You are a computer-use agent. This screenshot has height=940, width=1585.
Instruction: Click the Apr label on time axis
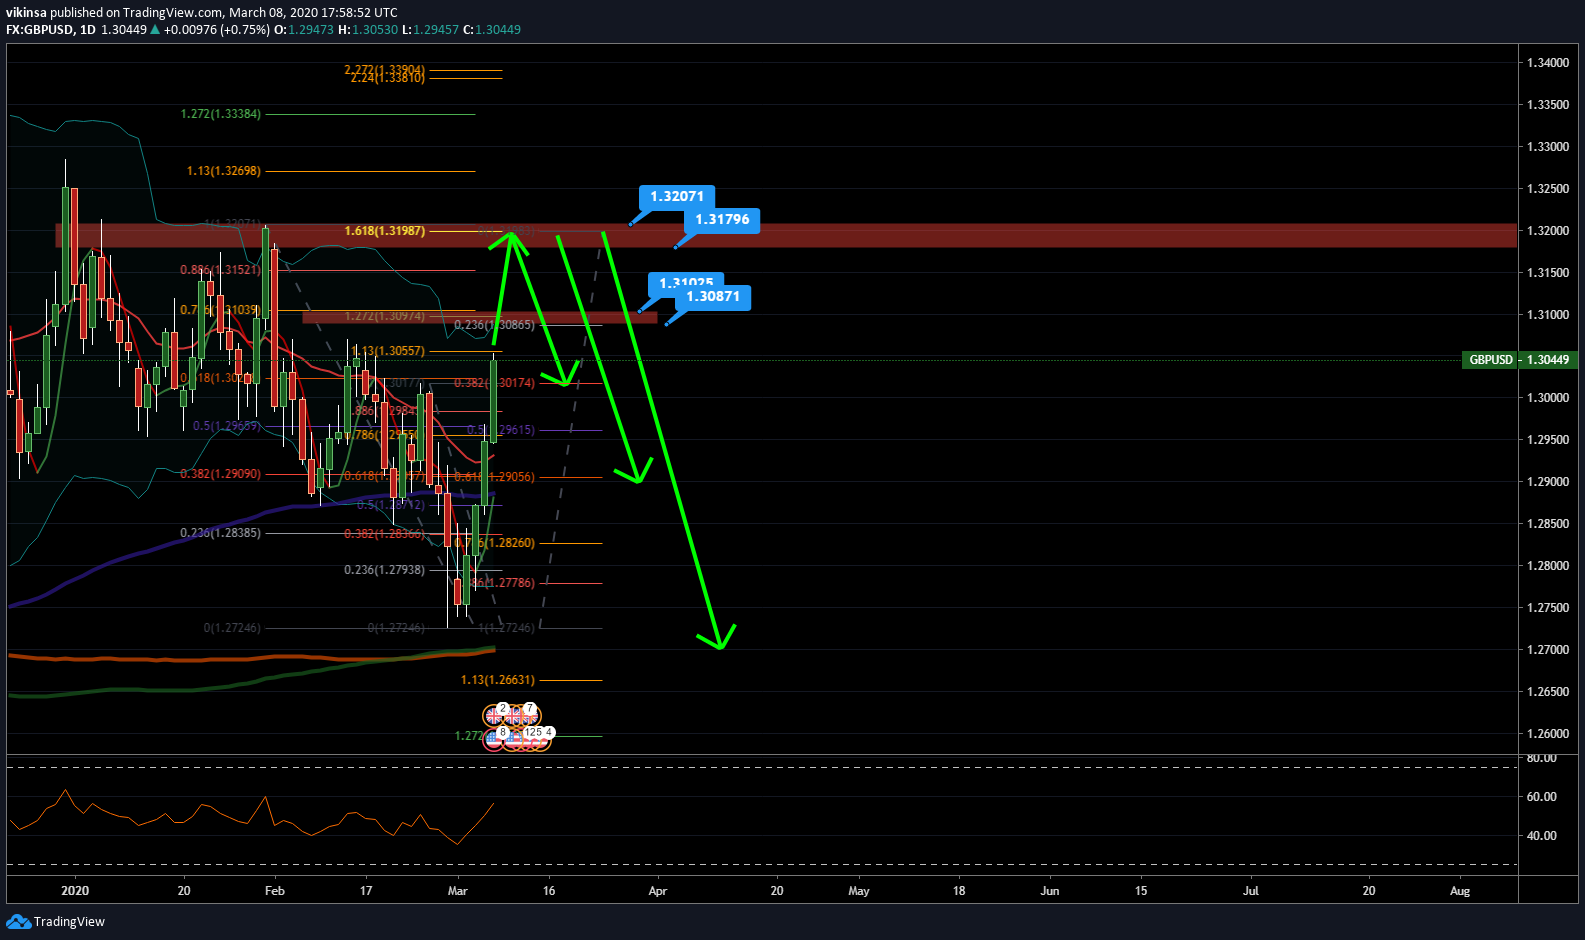tap(658, 891)
